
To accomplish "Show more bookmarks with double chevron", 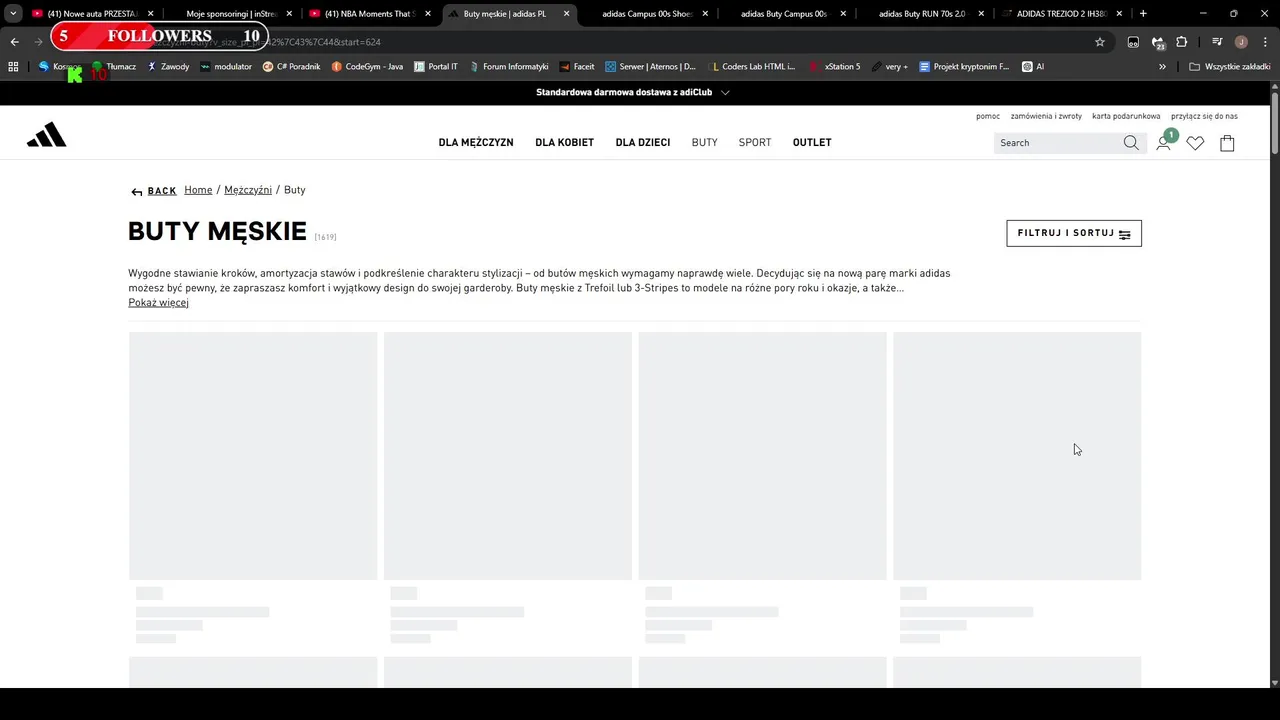I will click(x=1162, y=66).
